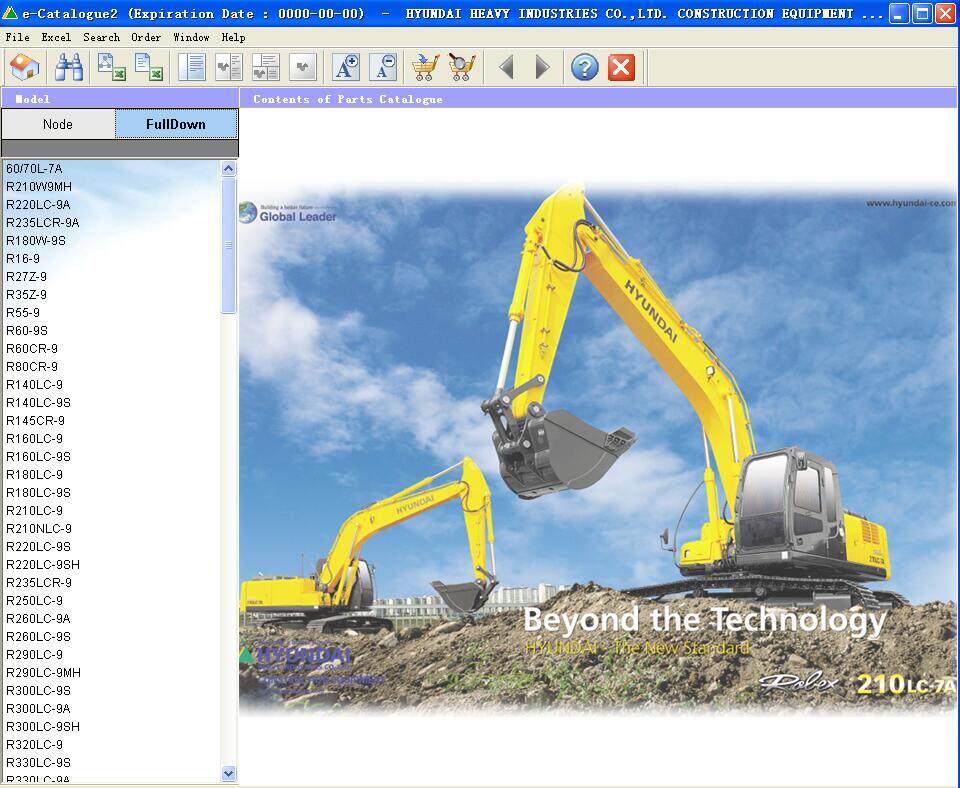960x788 pixels.
Task: Open the File menu
Action: pos(17,37)
